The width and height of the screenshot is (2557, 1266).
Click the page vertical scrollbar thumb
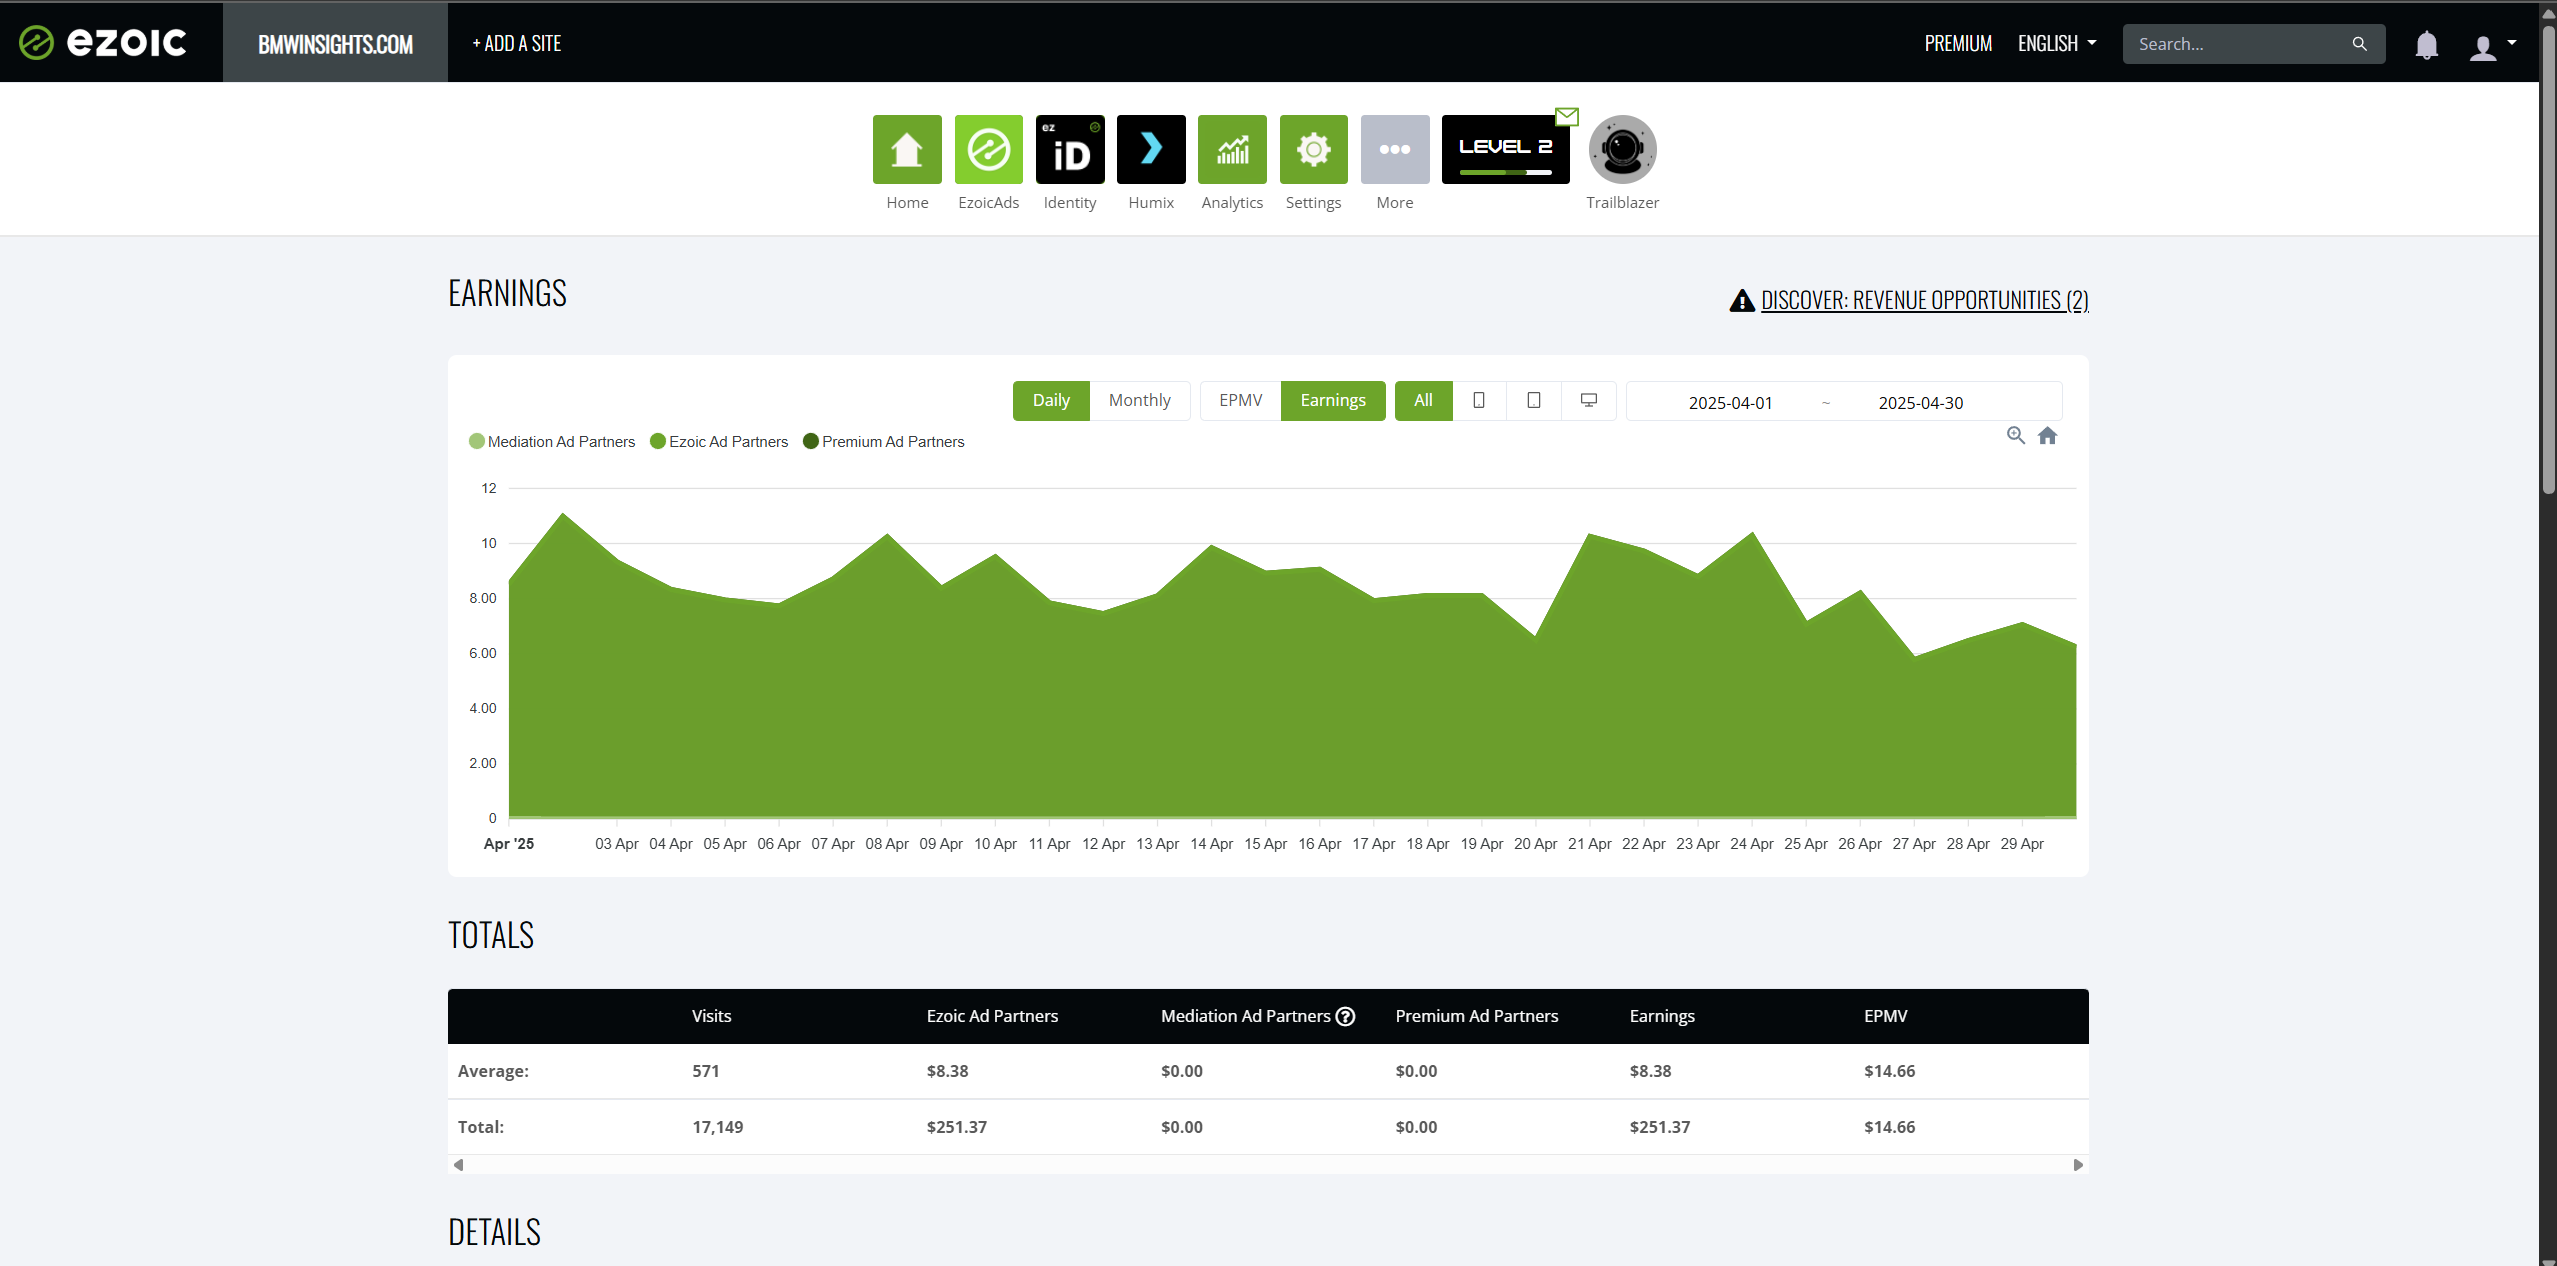coord(2548,260)
